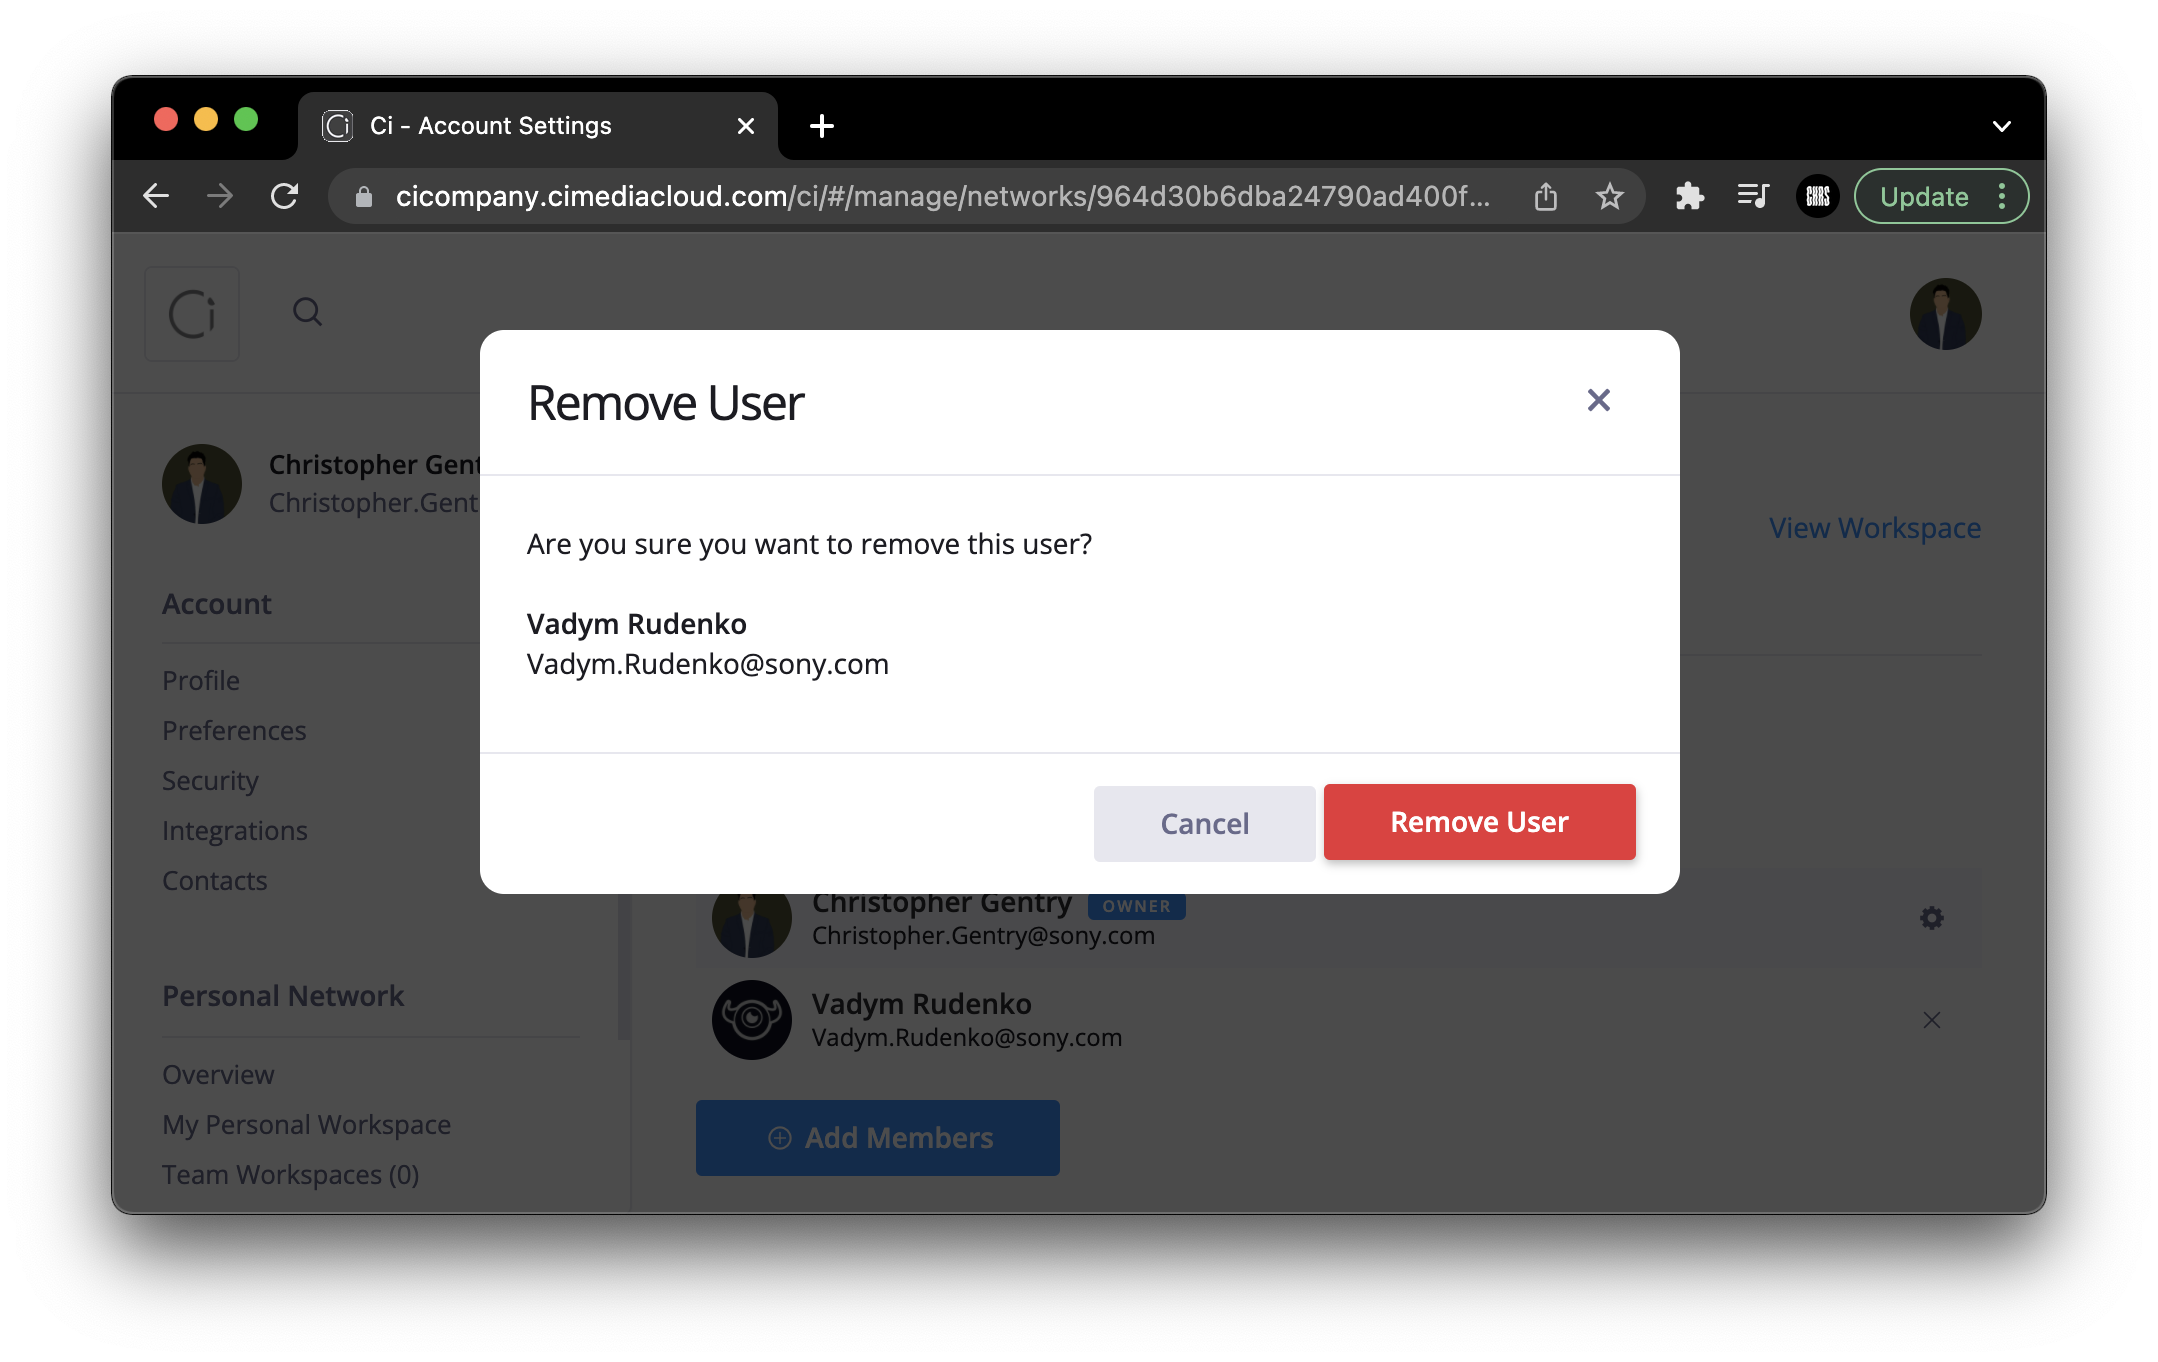Click Christopher Gentry's sidebar profile avatar
This screenshot has height=1362, width=2158.
pos(201,484)
